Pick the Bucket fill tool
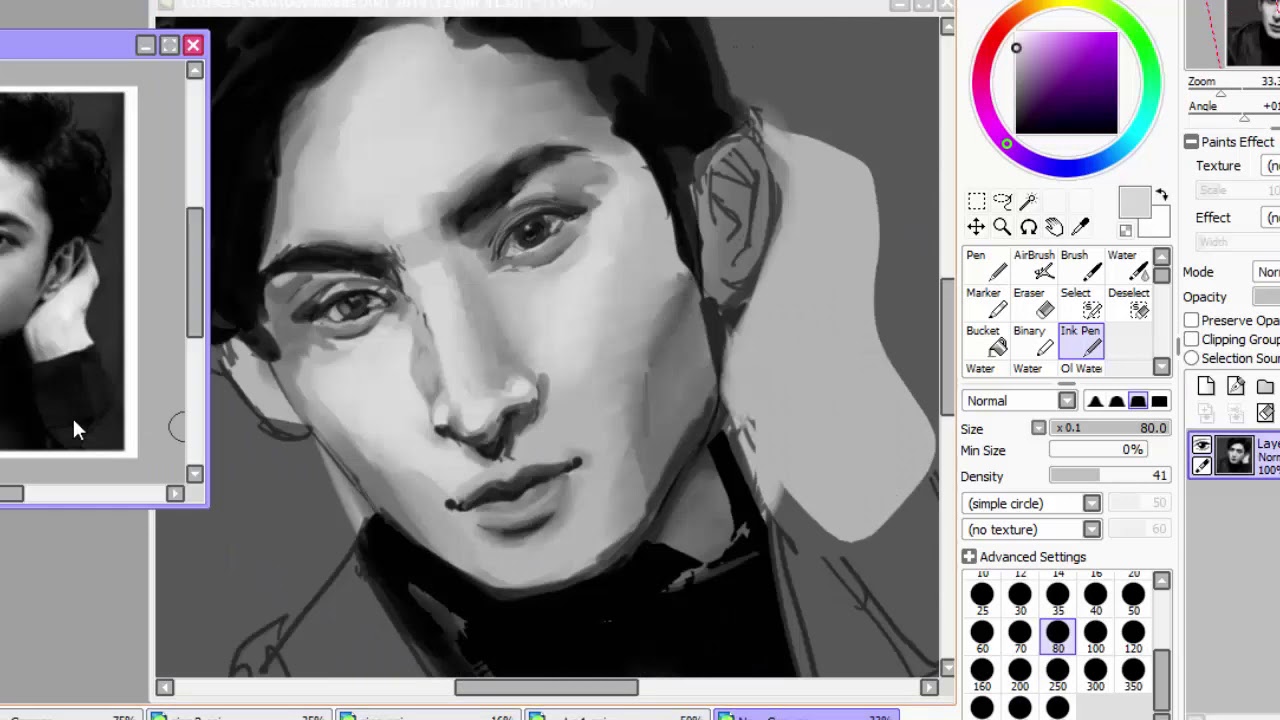Image resolution: width=1280 pixels, height=720 pixels. [988, 342]
